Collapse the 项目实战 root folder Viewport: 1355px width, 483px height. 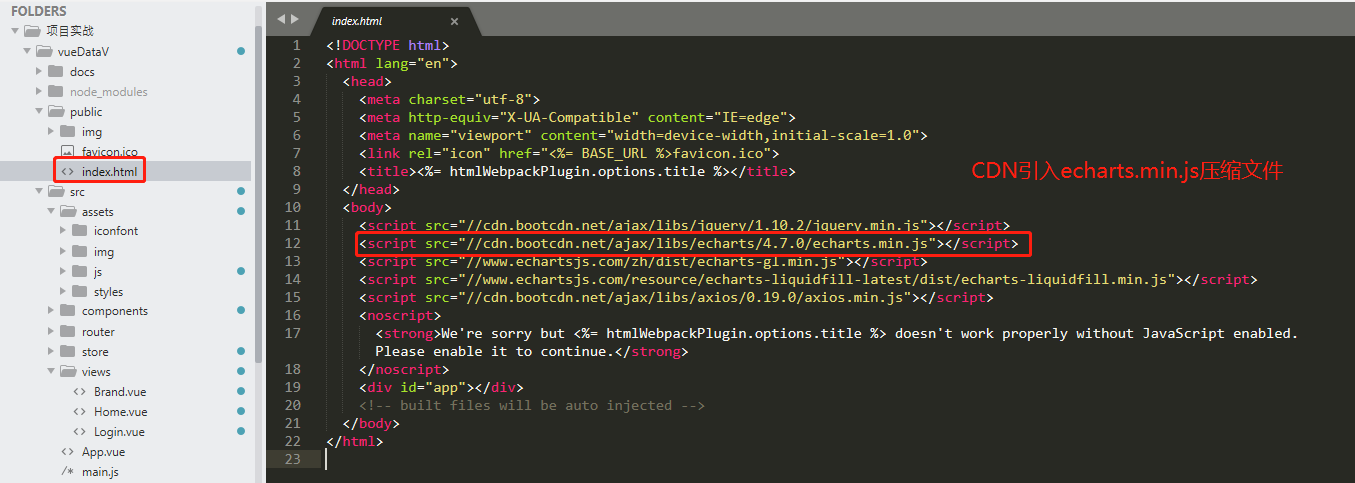coord(15,31)
